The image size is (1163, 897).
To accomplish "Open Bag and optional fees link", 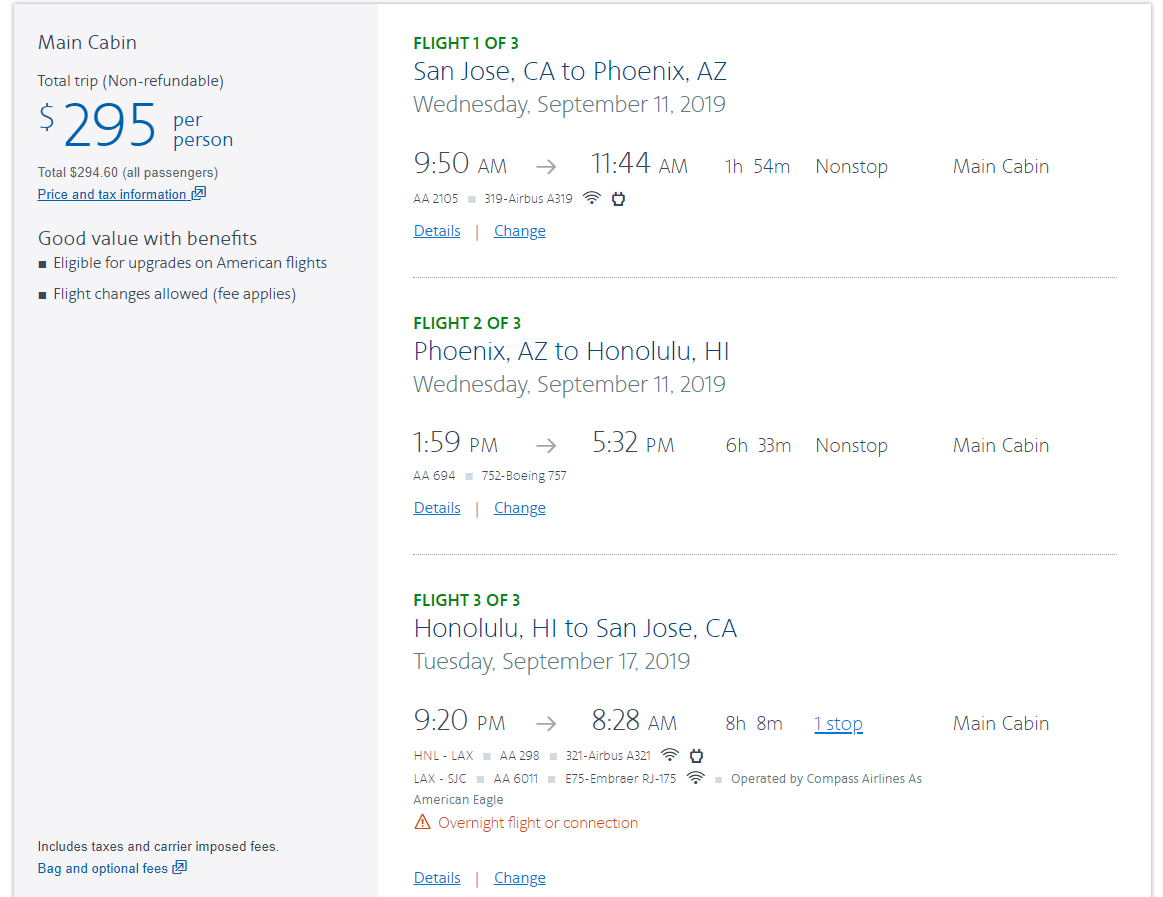I will 102,869.
